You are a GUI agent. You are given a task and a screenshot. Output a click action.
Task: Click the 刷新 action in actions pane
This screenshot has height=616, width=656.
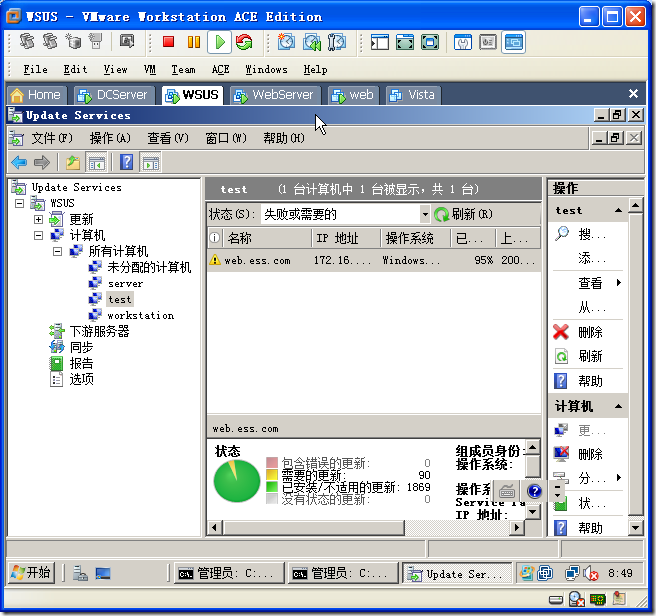tap(590, 357)
